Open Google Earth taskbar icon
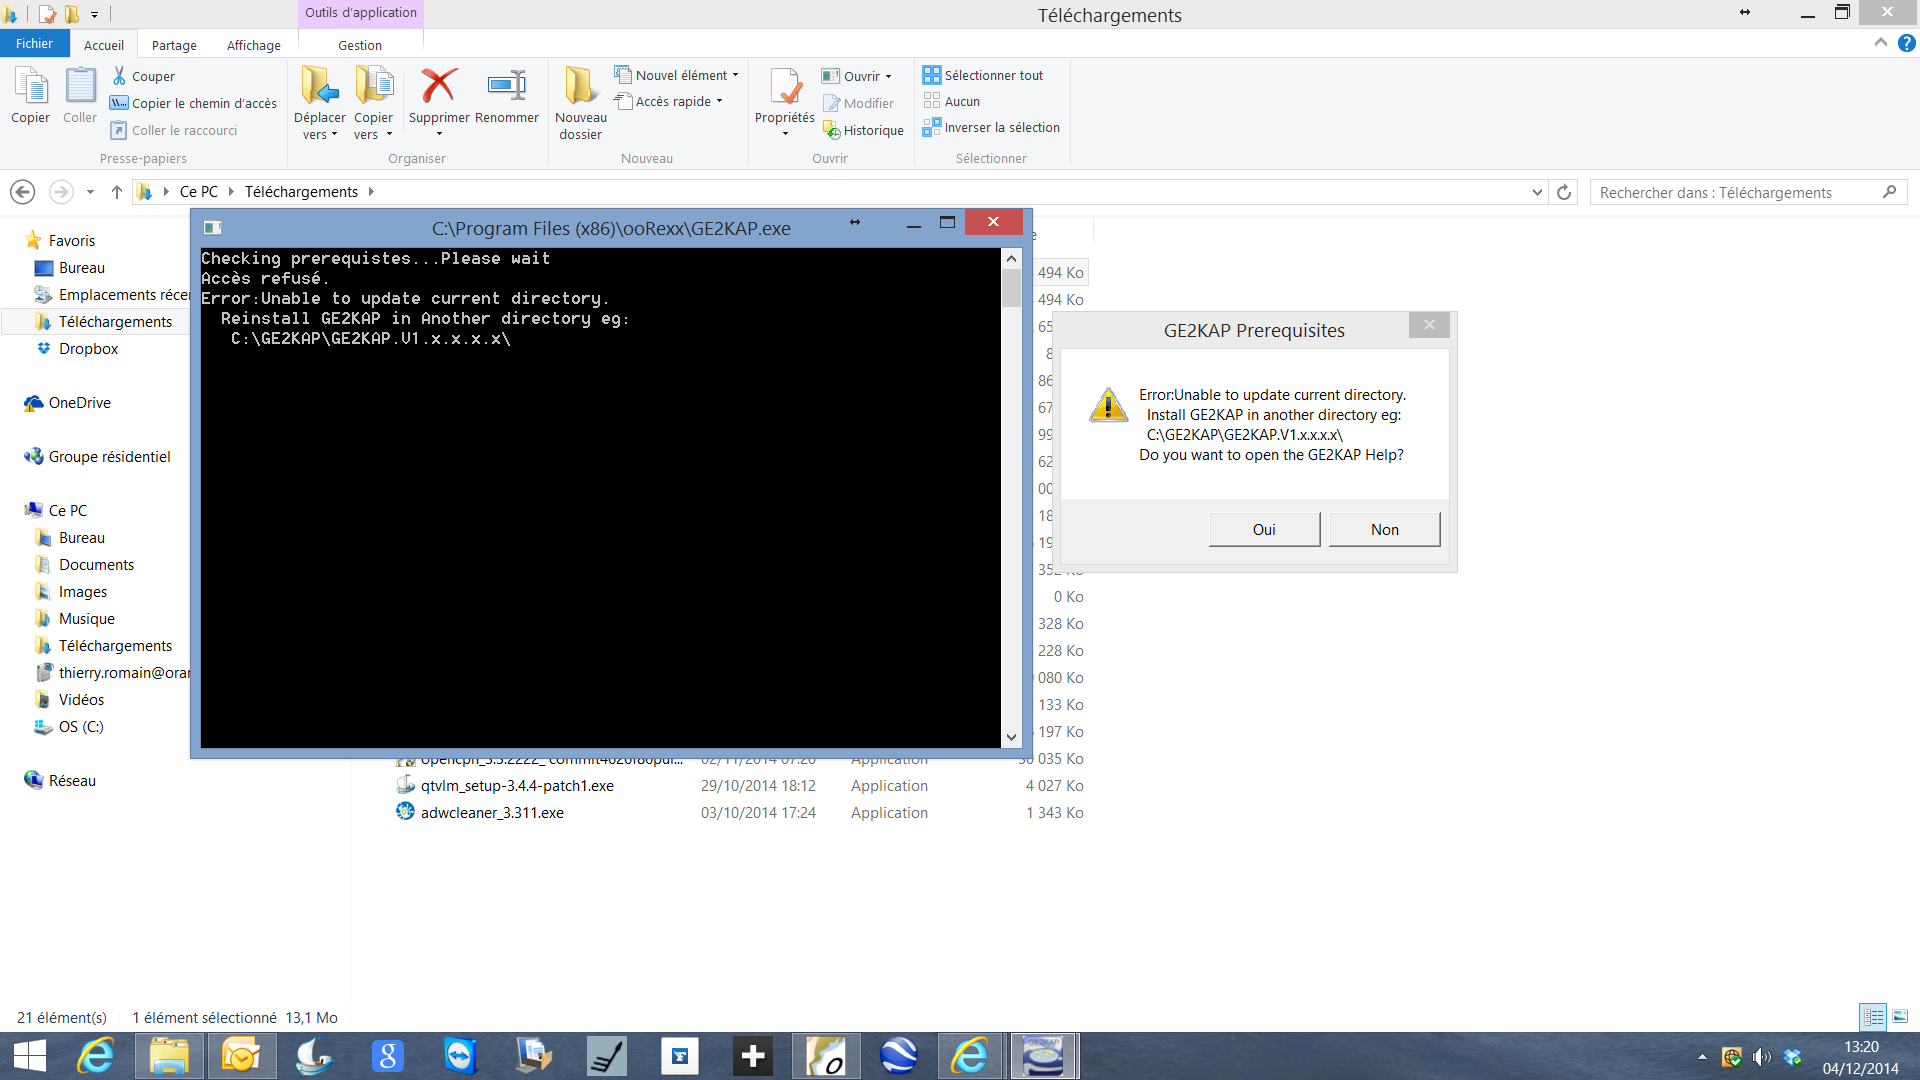This screenshot has height=1080, width=1920. (x=898, y=1056)
